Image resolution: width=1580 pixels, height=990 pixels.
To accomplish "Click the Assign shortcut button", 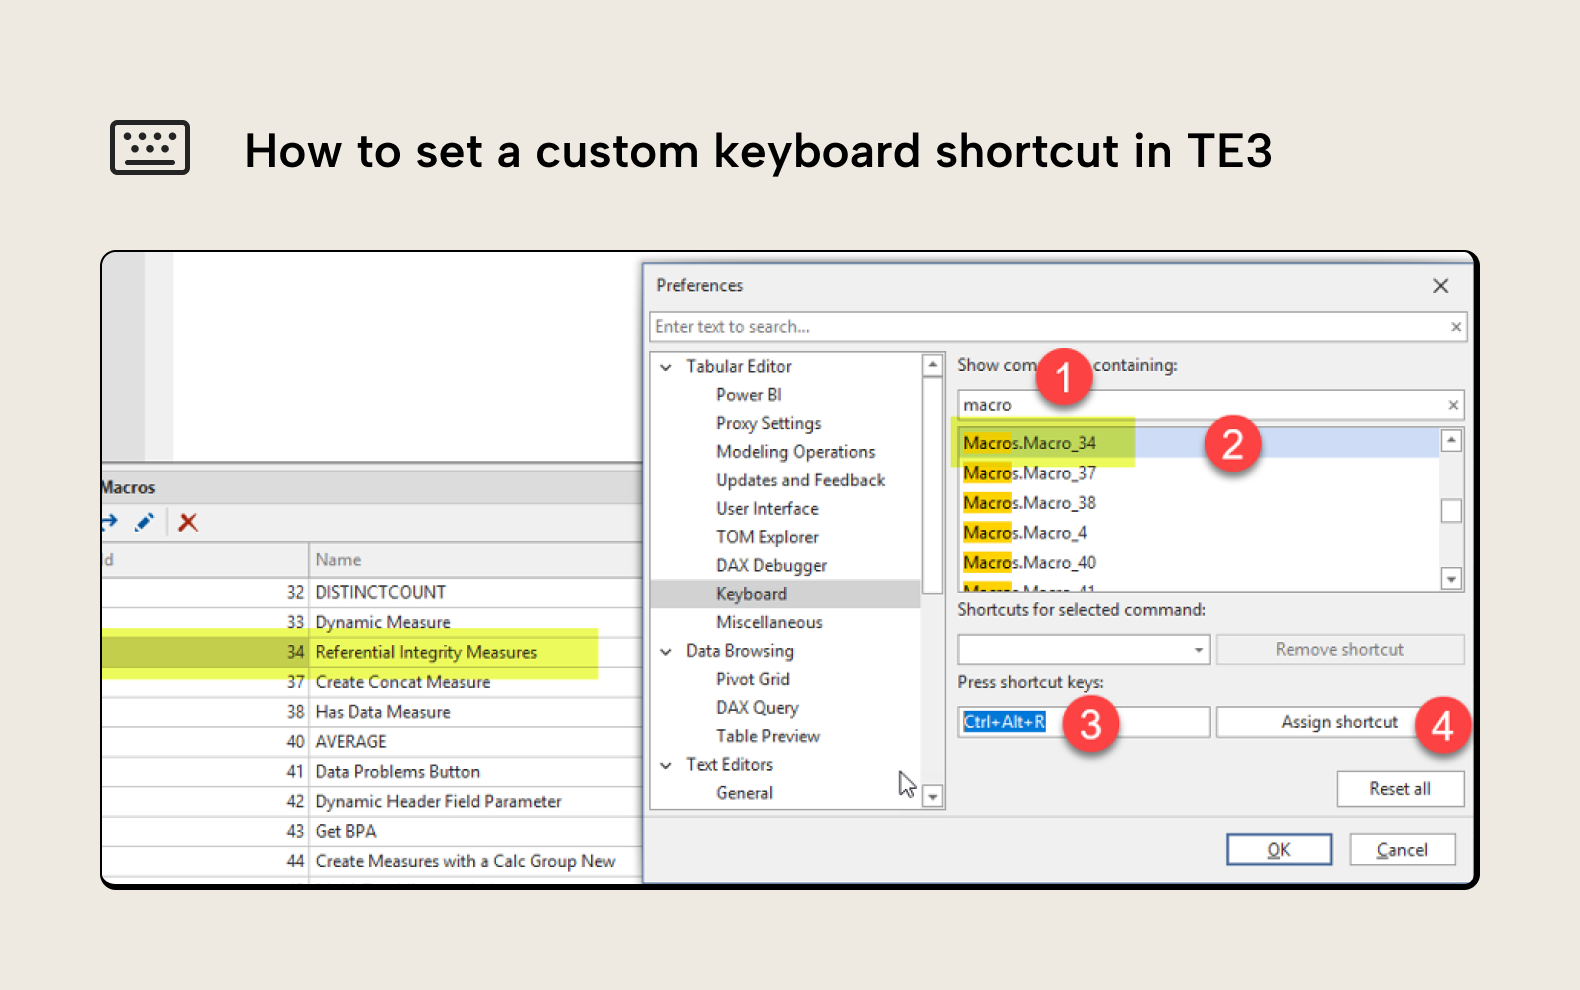I will click(1339, 722).
